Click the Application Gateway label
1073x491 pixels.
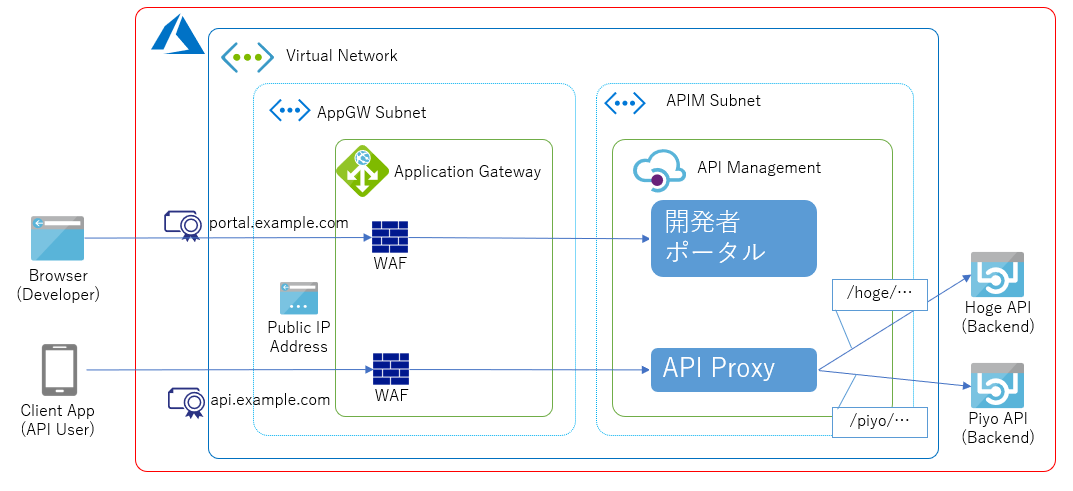(467, 171)
